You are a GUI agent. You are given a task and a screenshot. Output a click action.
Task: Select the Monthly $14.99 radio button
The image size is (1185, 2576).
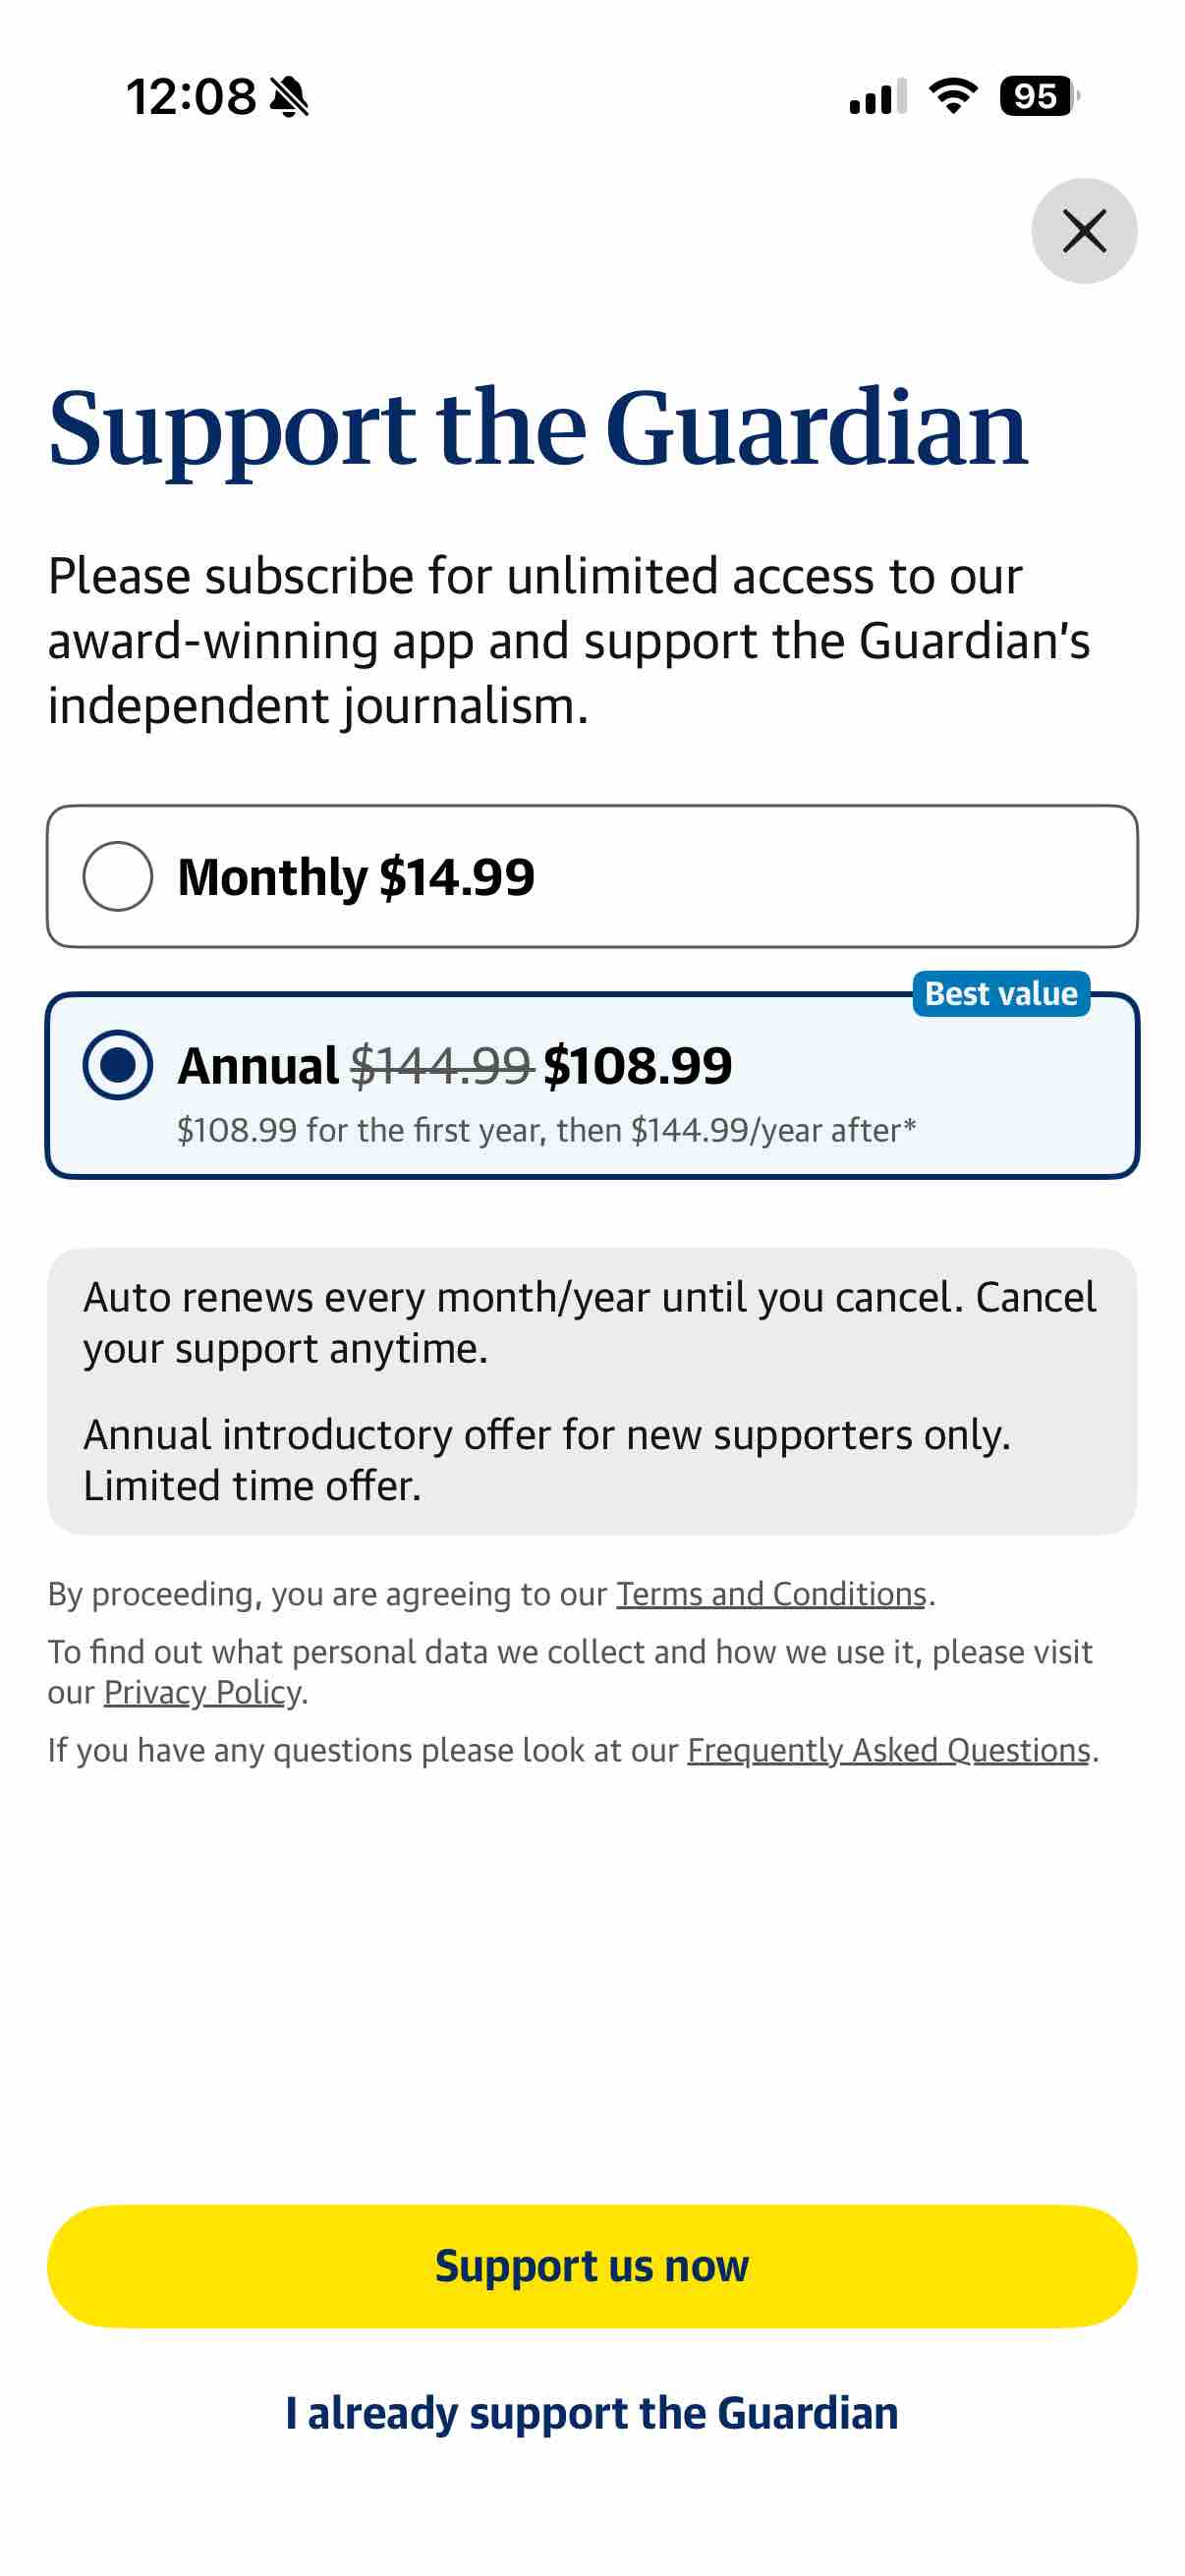118,876
